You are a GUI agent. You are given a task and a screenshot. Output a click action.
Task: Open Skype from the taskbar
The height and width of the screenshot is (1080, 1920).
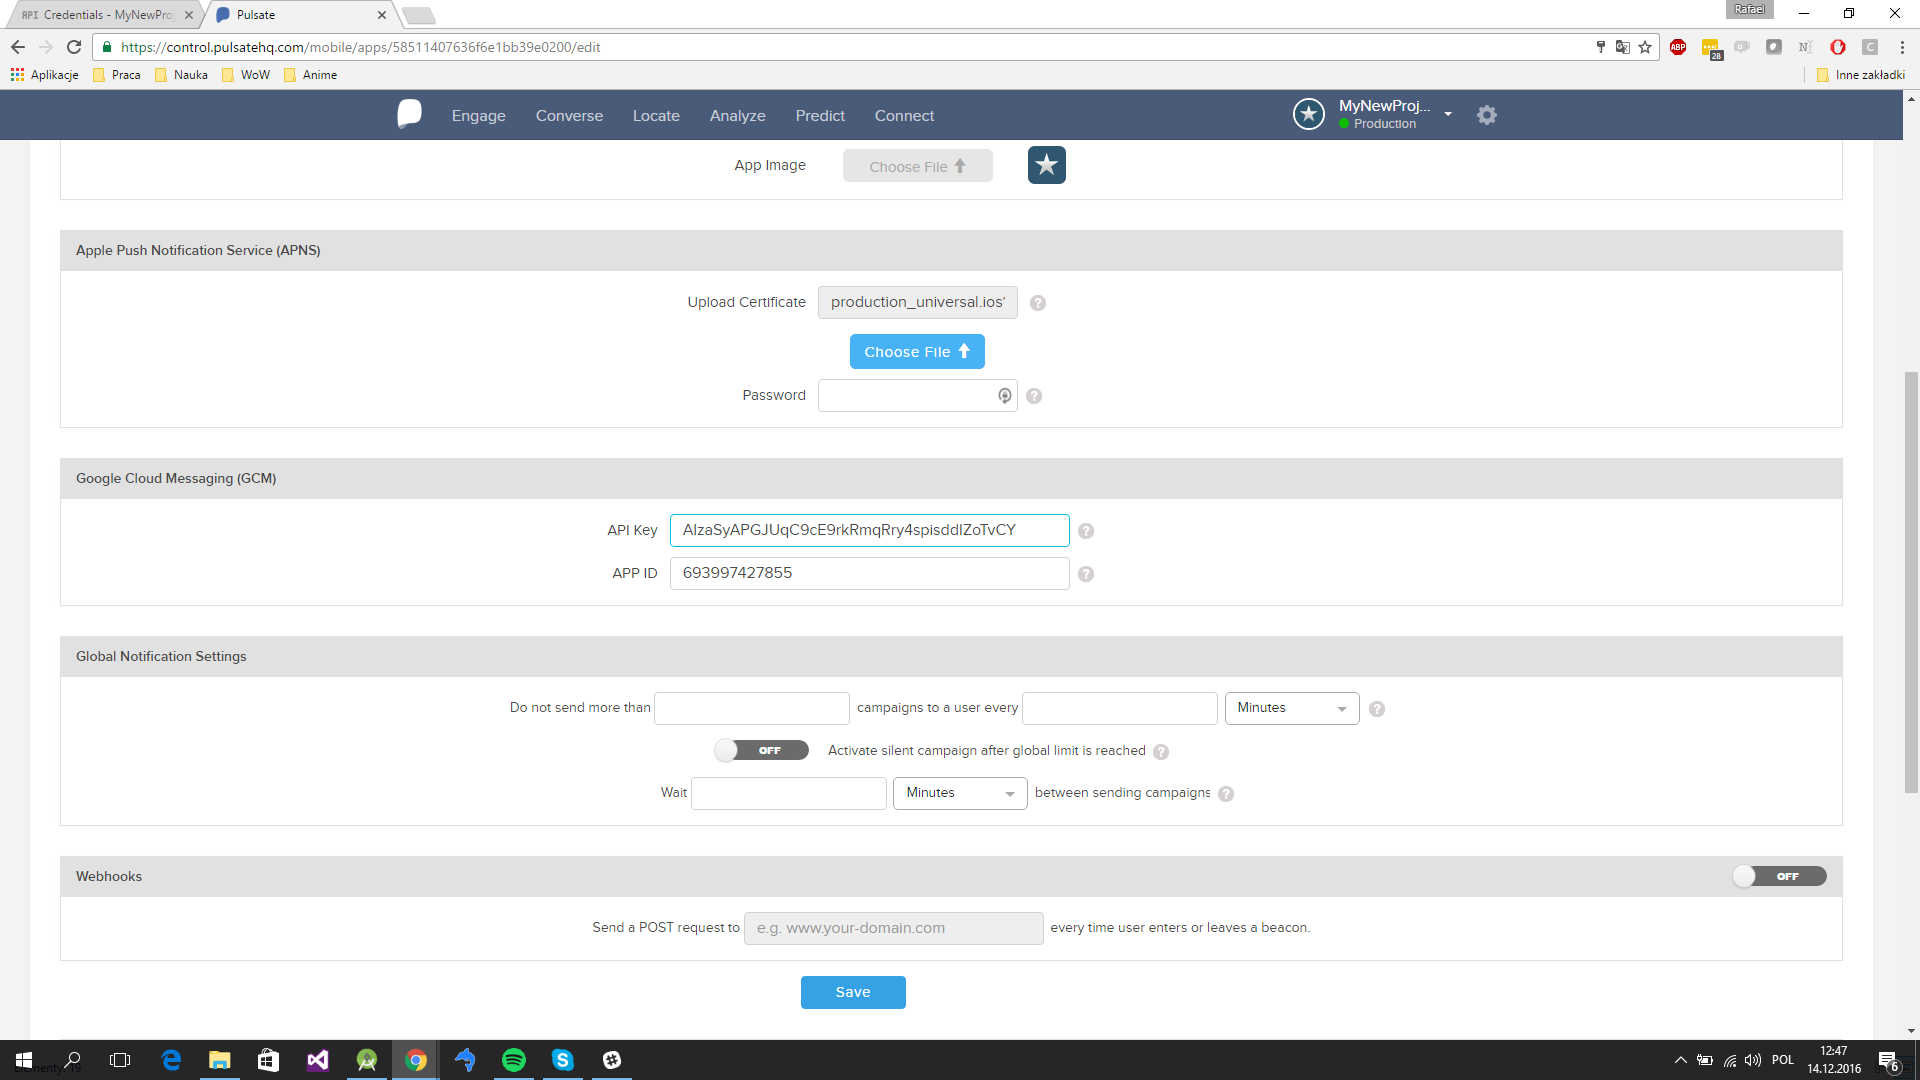click(x=563, y=1060)
